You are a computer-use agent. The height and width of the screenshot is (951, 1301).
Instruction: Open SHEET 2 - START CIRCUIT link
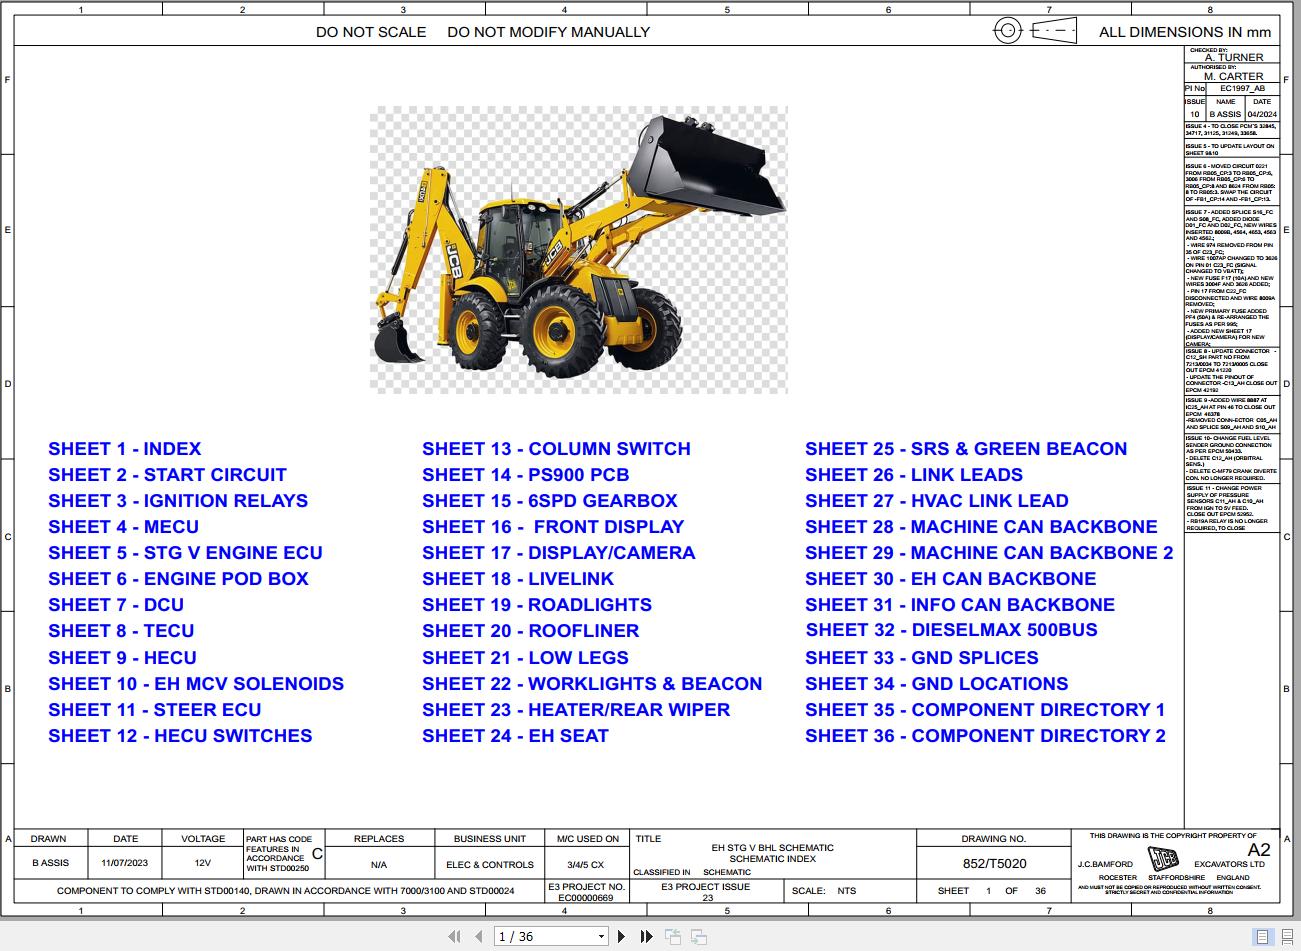[x=167, y=475]
